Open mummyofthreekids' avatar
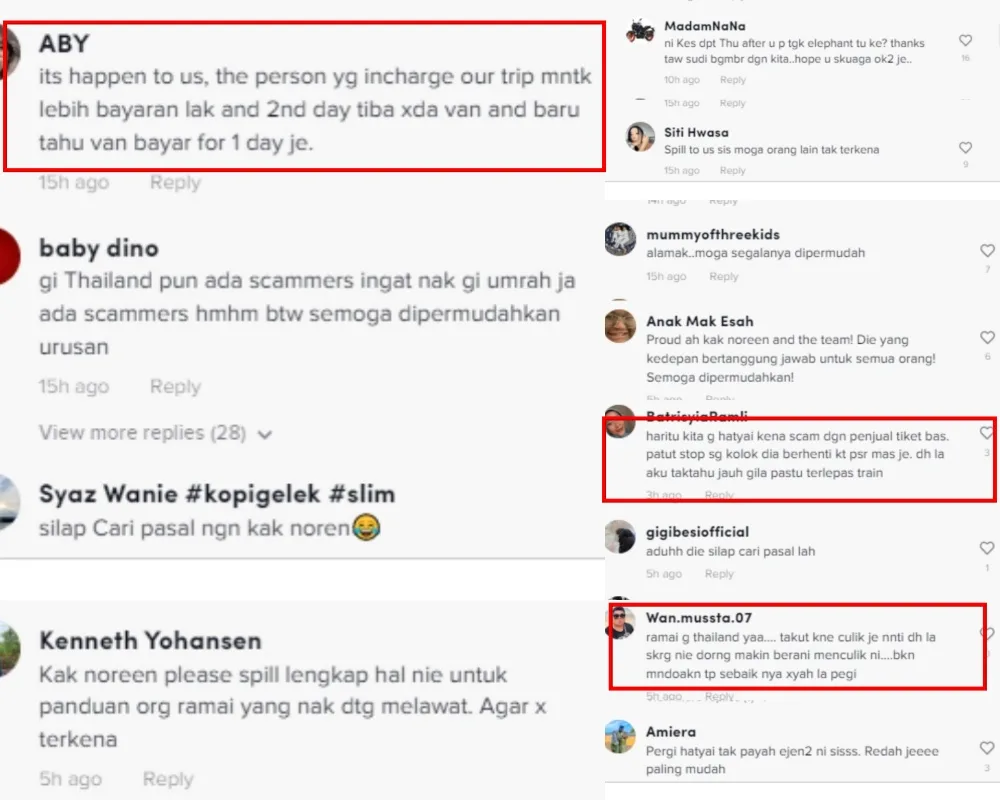This screenshot has height=800, width=1000. pyautogui.click(x=620, y=239)
